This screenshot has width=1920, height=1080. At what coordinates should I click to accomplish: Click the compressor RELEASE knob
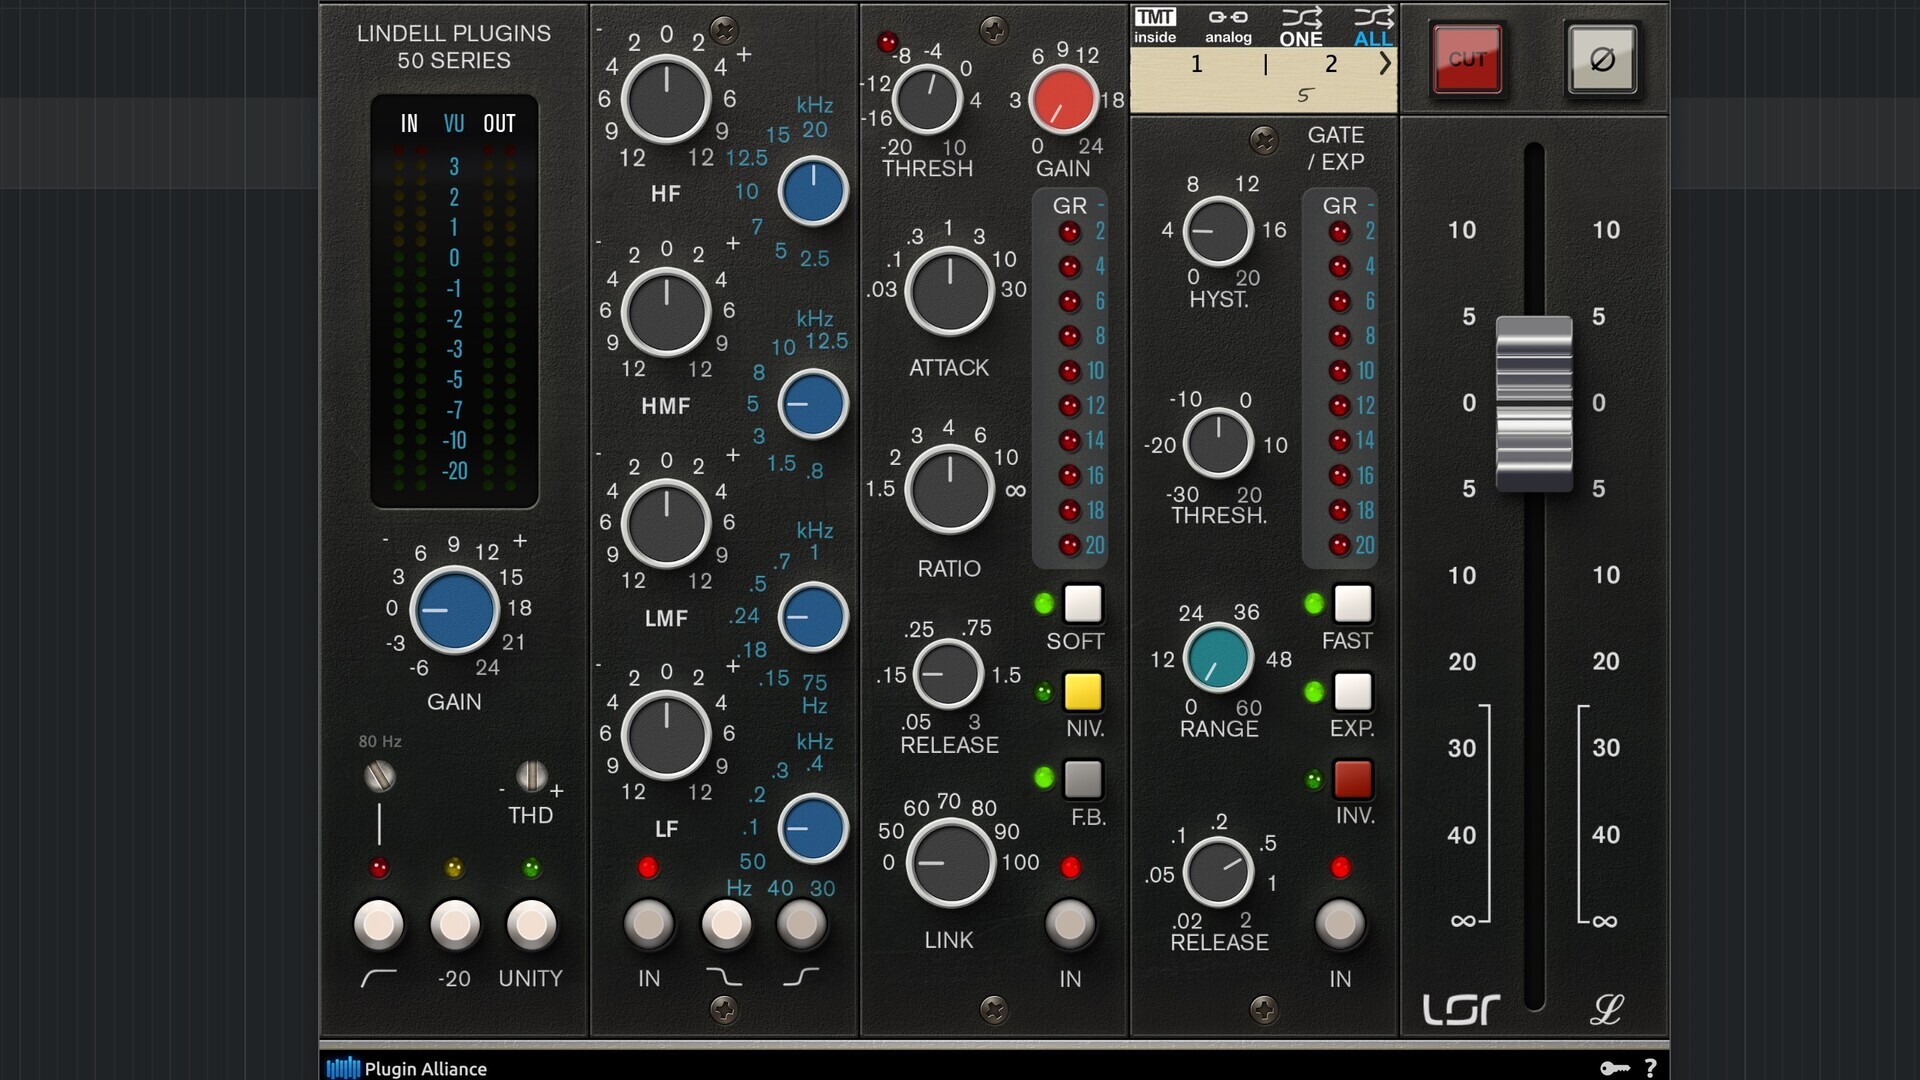click(x=948, y=674)
